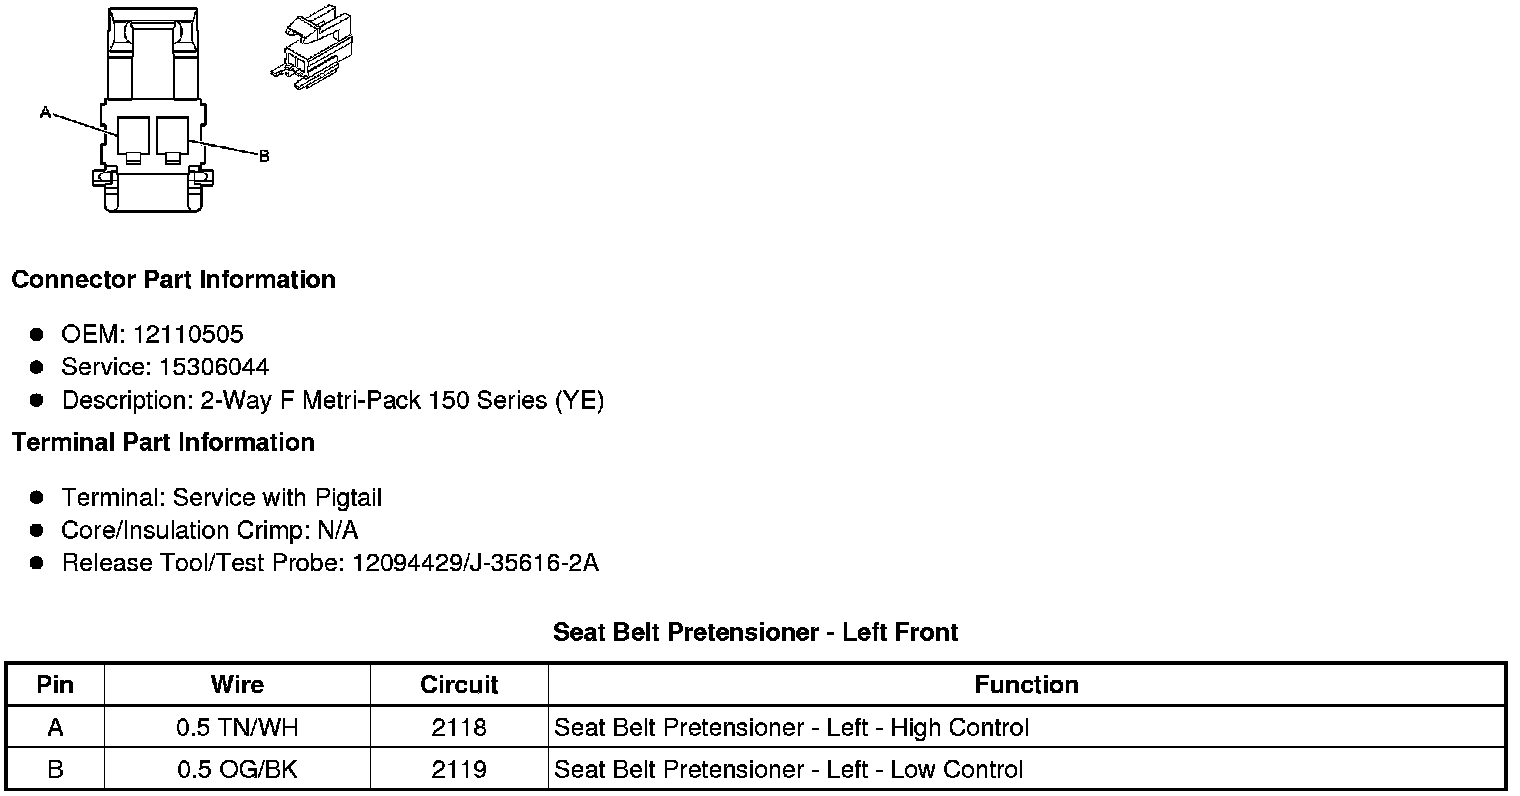Click the Left - Low Control function cell

[788, 769]
